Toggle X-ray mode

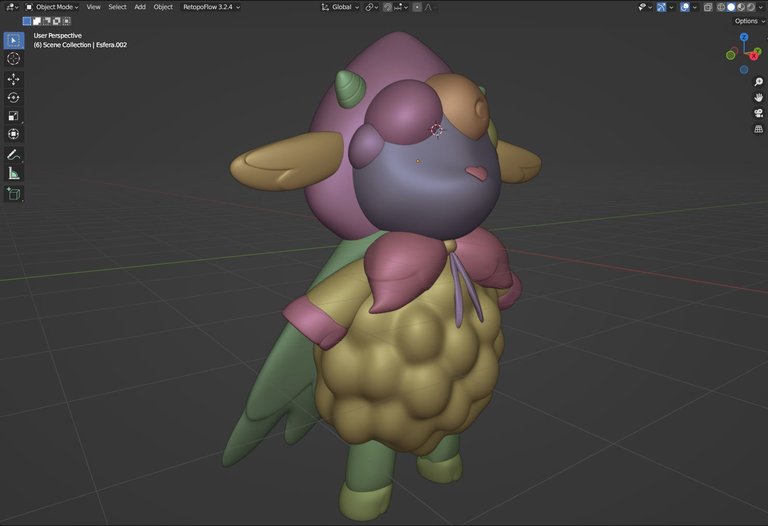click(x=708, y=7)
